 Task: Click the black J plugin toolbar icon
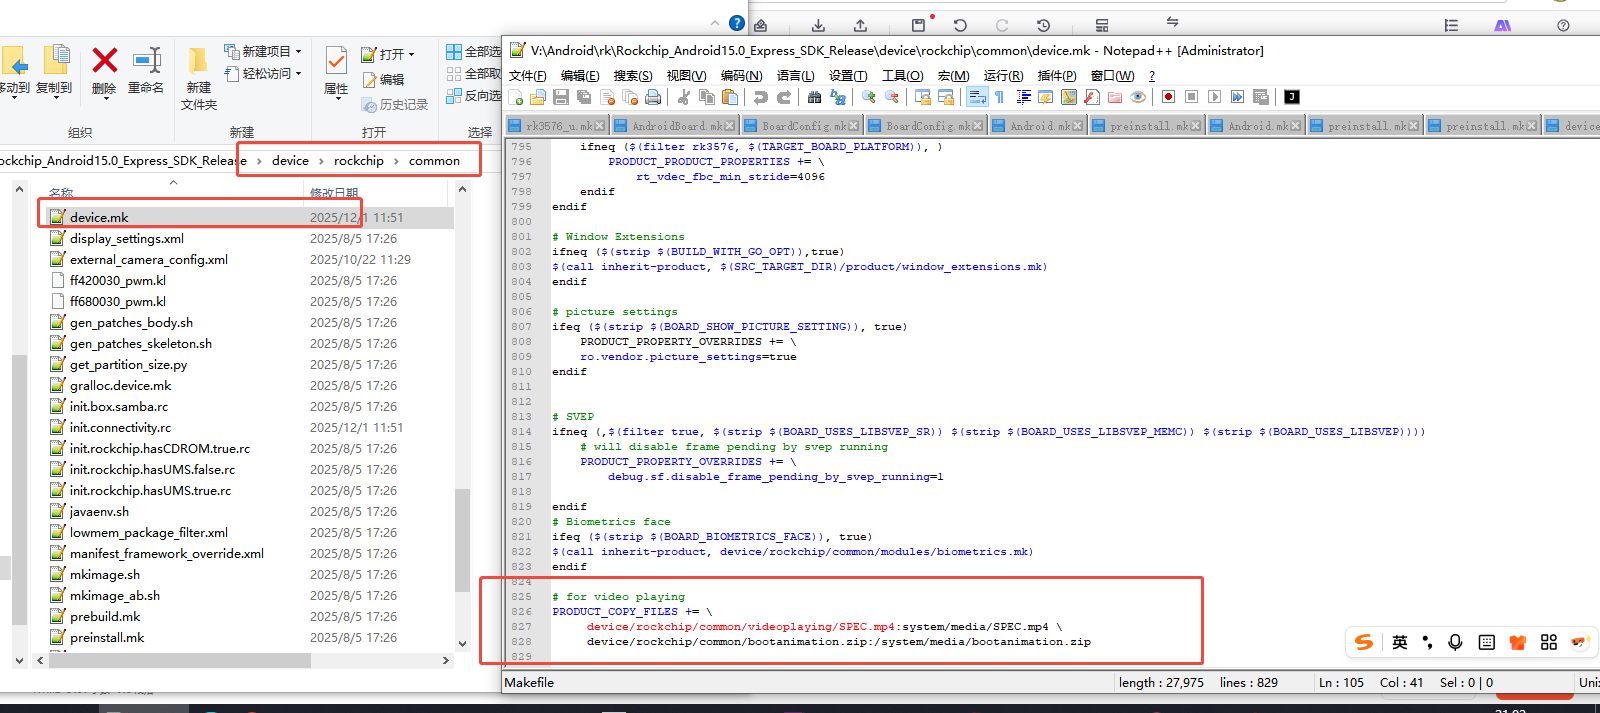(x=1292, y=97)
